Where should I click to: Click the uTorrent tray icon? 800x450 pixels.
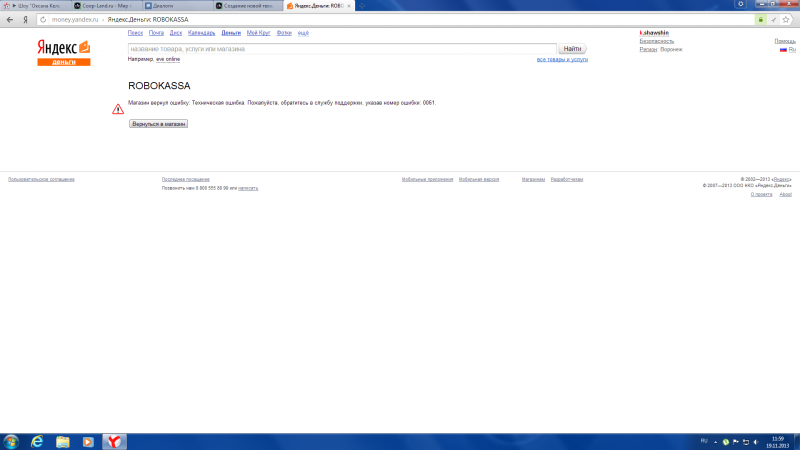click(726, 442)
